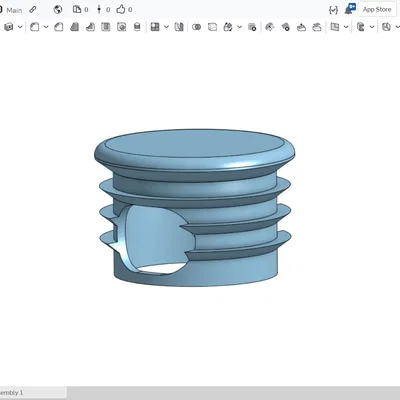Expand the fillet tool dropdown arrow

point(46,27)
